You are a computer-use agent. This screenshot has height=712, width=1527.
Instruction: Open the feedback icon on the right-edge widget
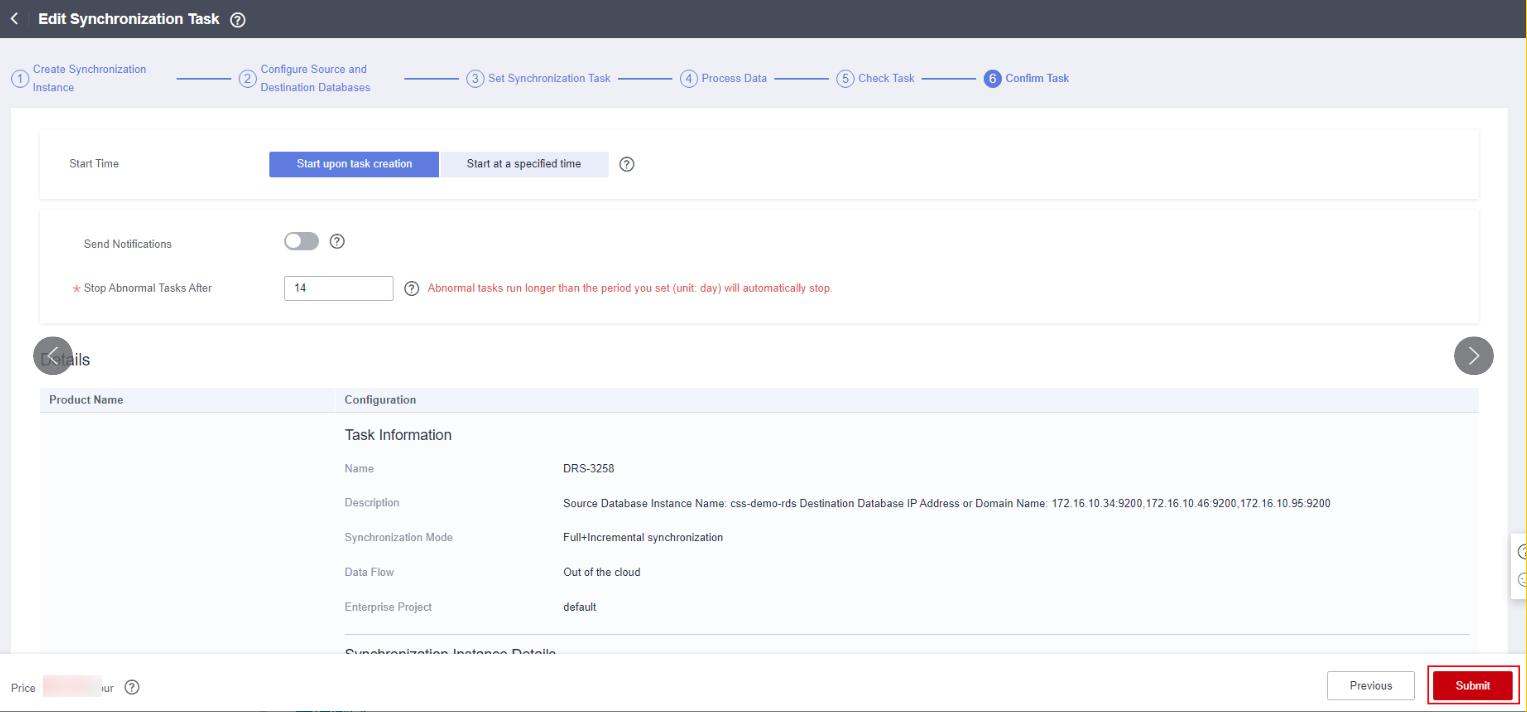[x=1521, y=579]
